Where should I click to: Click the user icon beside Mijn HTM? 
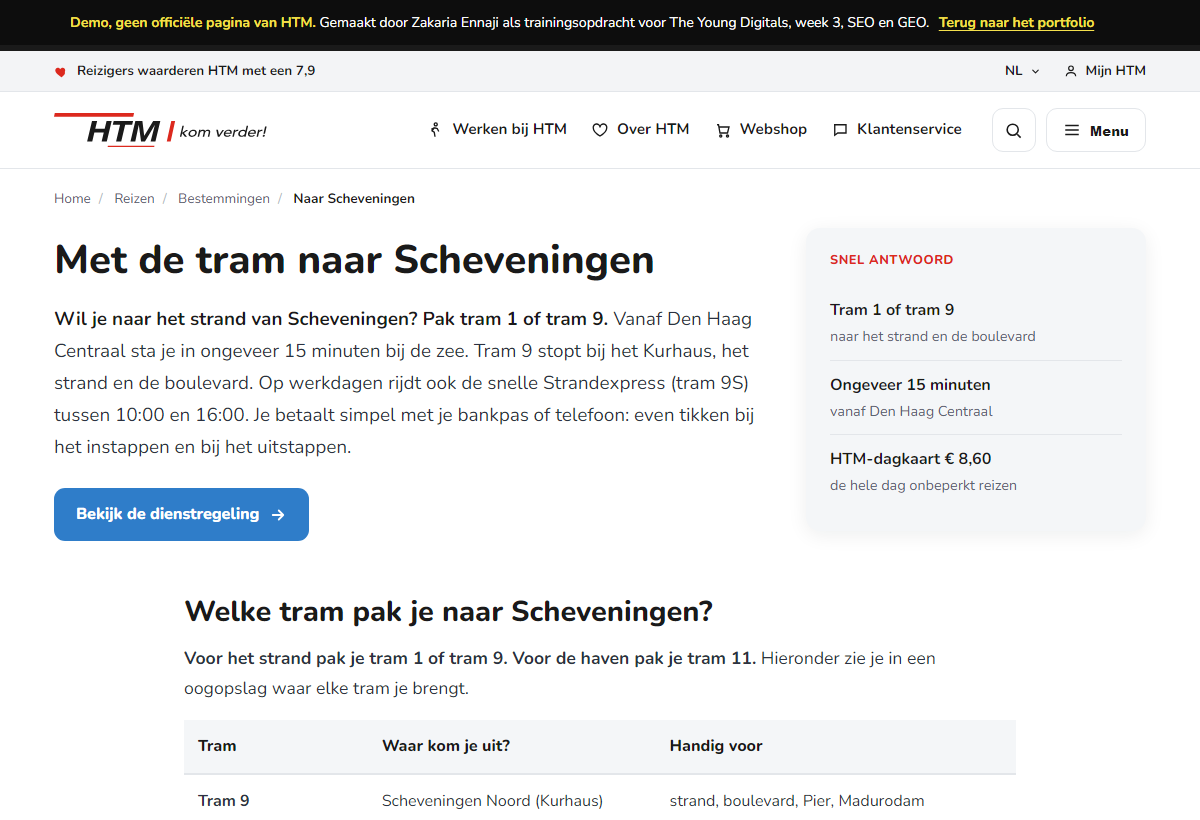(x=1071, y=71)
